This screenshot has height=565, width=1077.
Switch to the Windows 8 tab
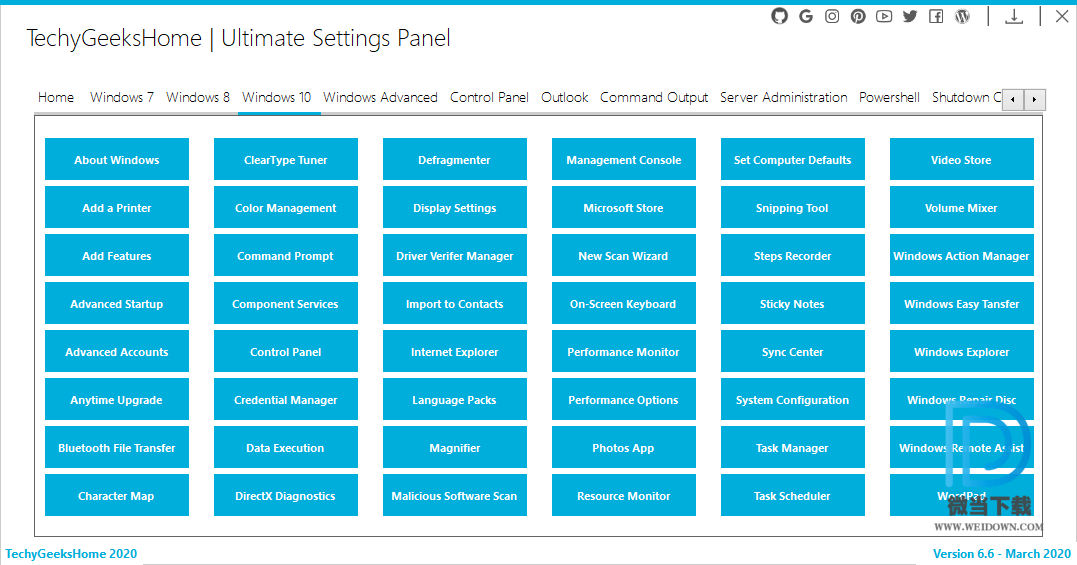(198, 97)
